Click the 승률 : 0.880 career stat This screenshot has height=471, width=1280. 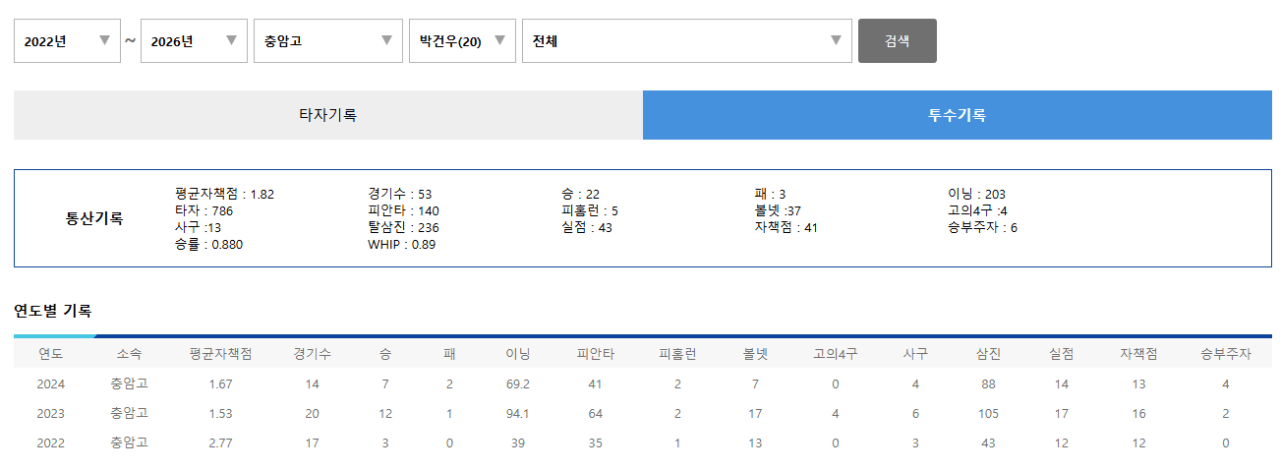click(x=209, y=244)
